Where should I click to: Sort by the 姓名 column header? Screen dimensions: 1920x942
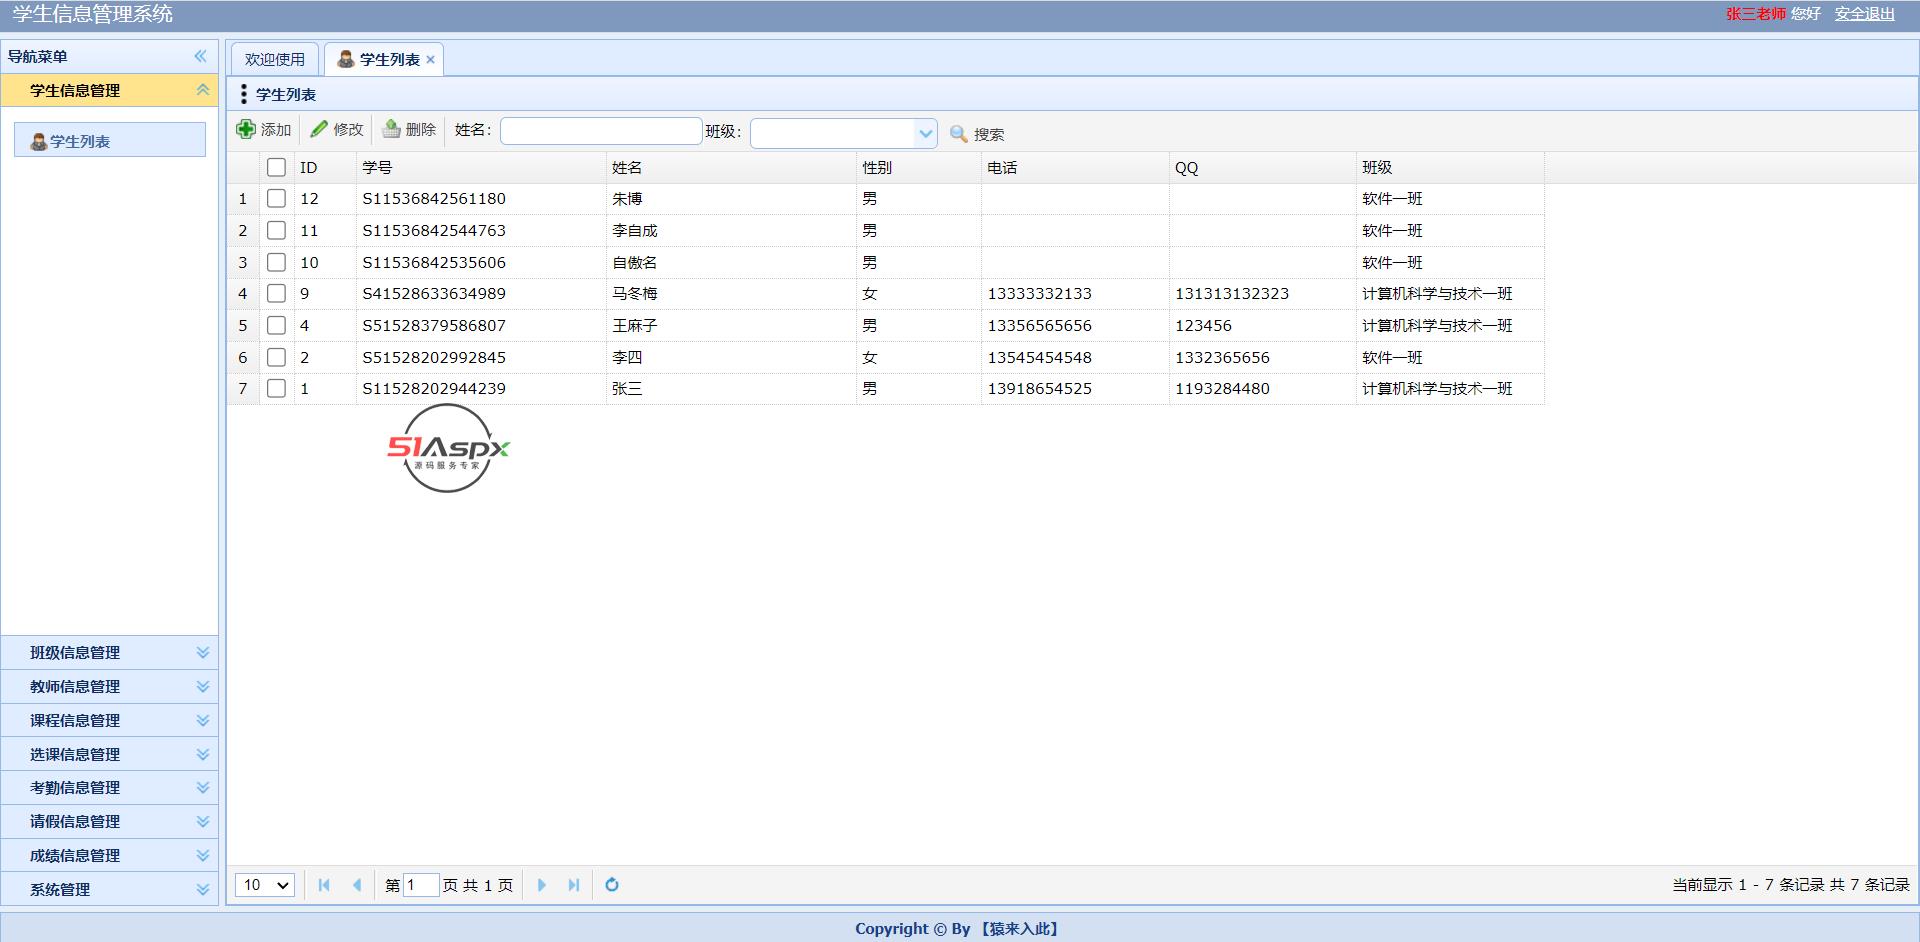coord(732,168)
